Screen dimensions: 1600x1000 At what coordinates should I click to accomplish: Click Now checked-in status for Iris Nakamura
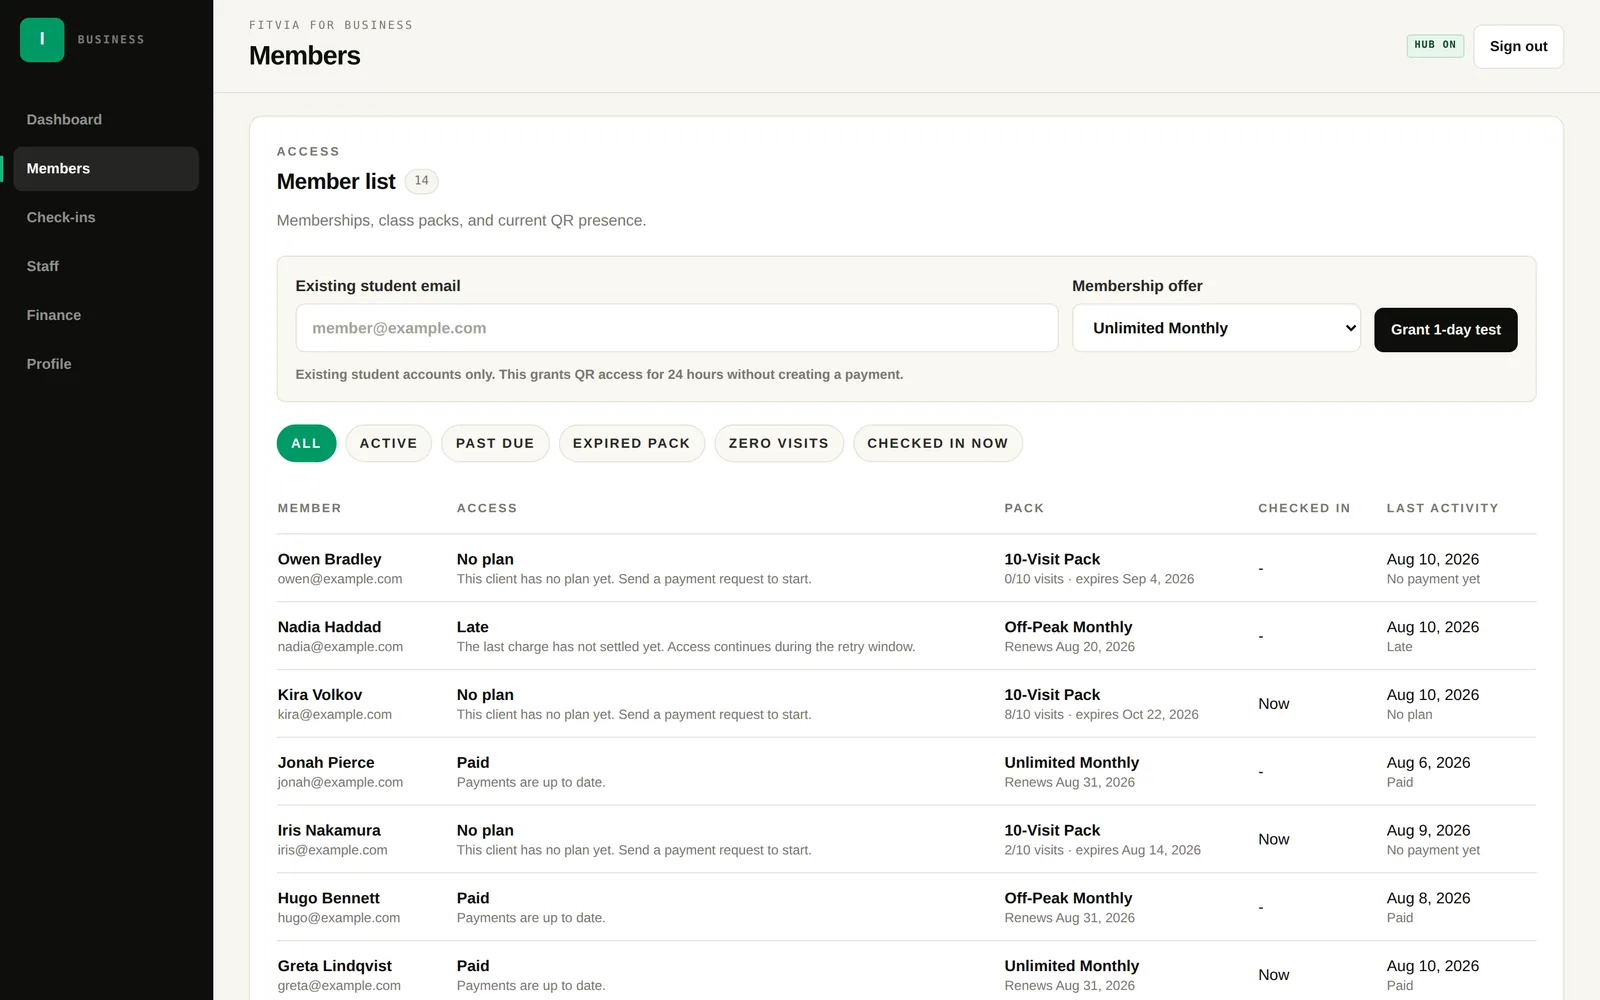click(1274, 840)
